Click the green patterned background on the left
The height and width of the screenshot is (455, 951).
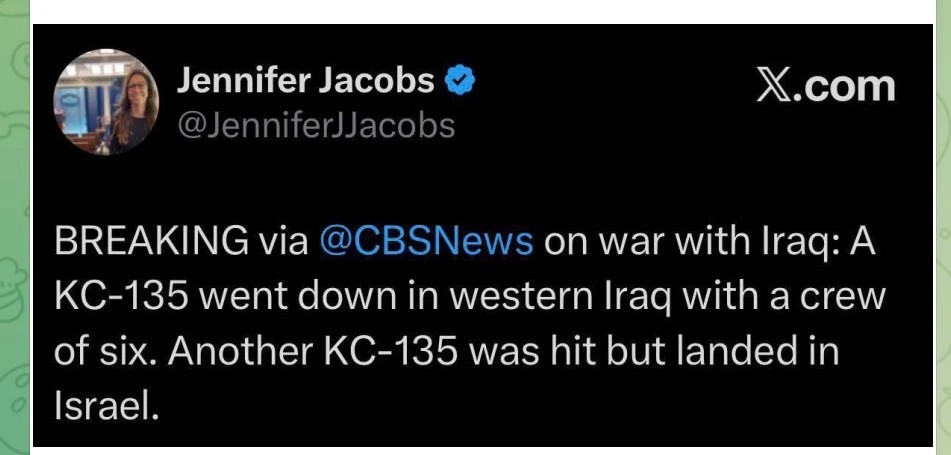tap(14, 230)
